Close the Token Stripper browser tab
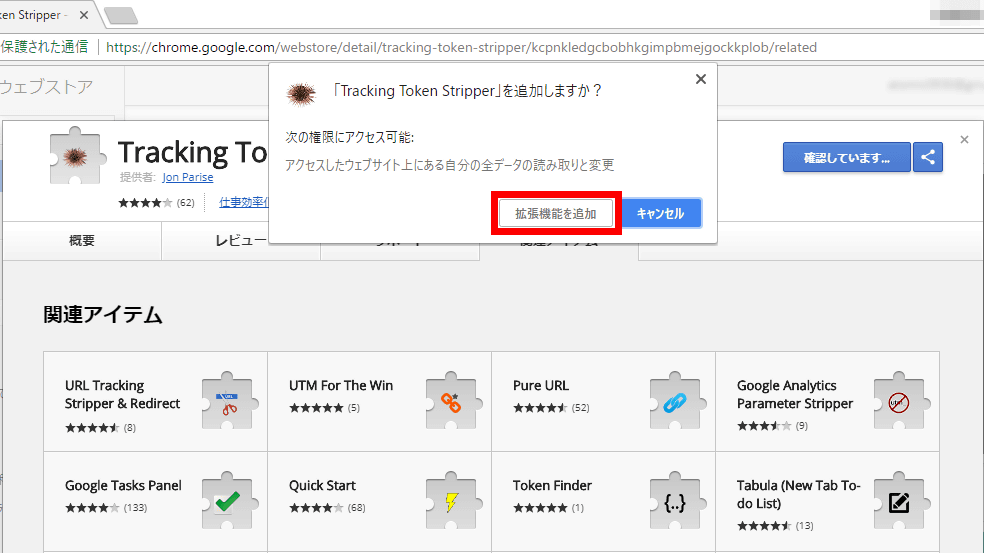984x553 pixels. tap(84, 14)
